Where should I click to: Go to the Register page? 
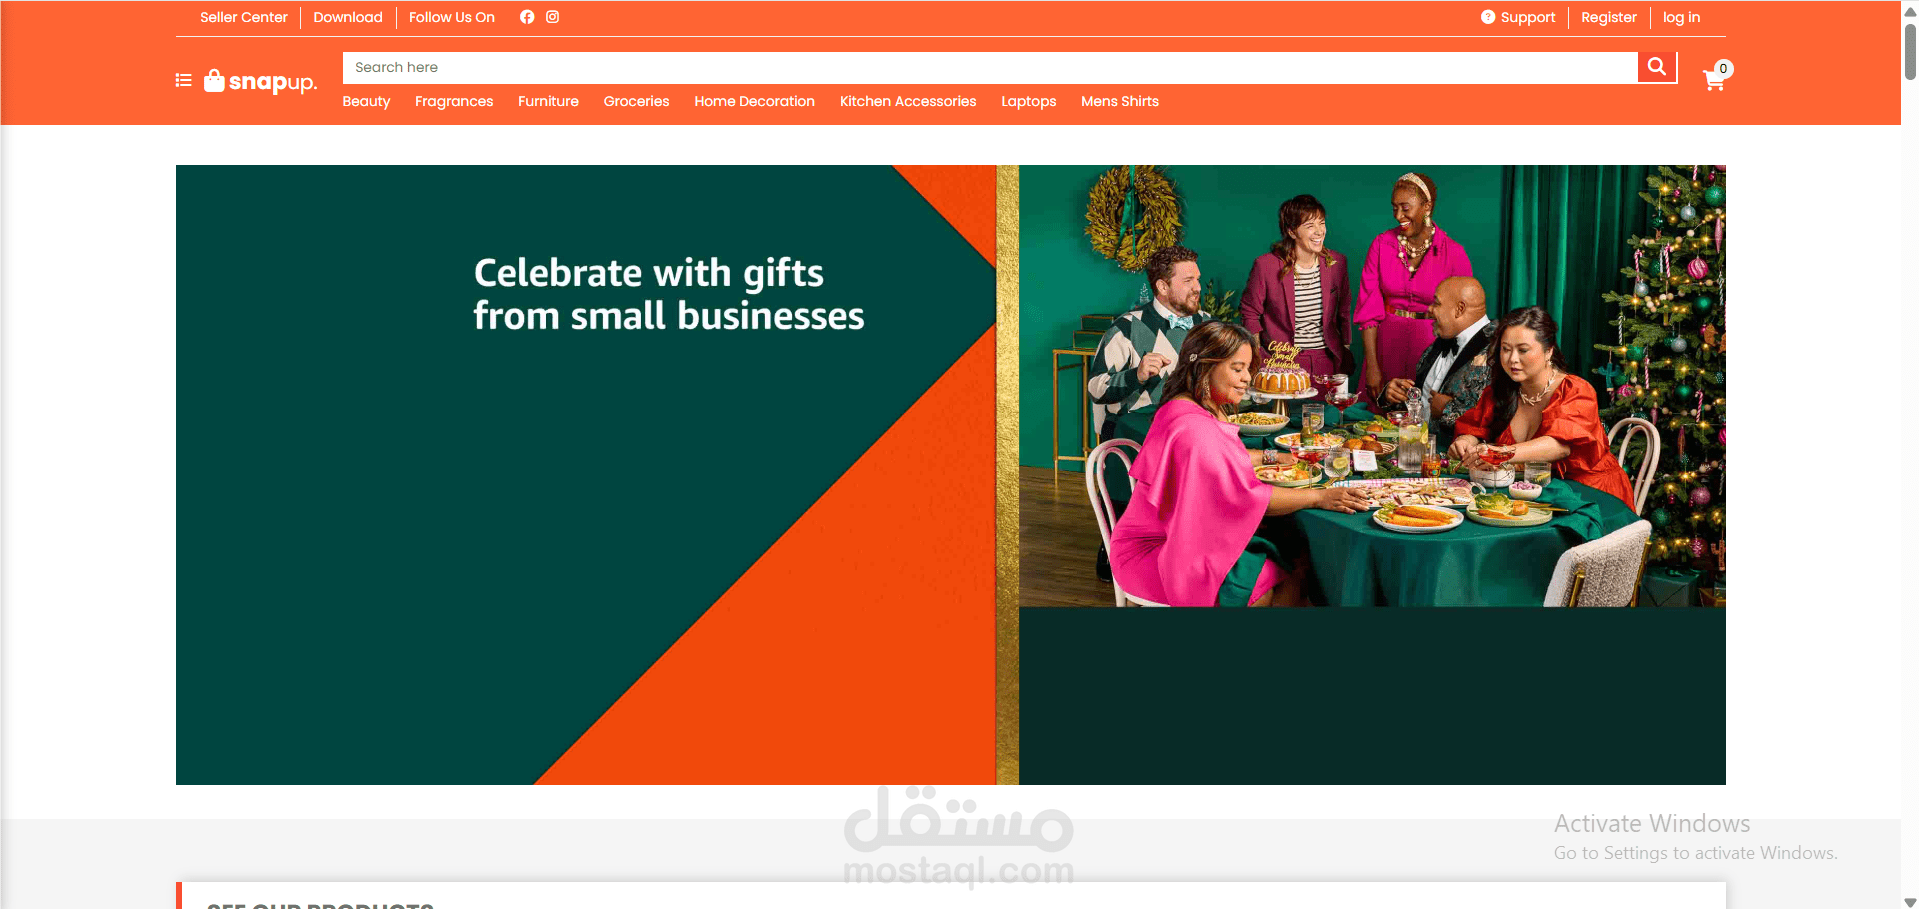tap(1609, 17)
